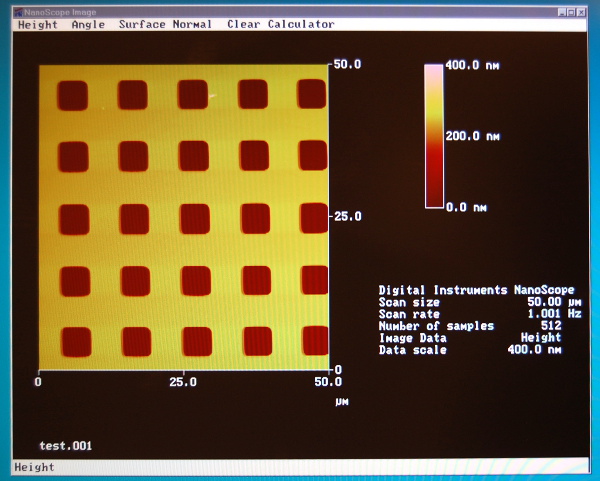Click the height color scale bar
Screen dimensions: 600x481
click(x=434, y=136)
